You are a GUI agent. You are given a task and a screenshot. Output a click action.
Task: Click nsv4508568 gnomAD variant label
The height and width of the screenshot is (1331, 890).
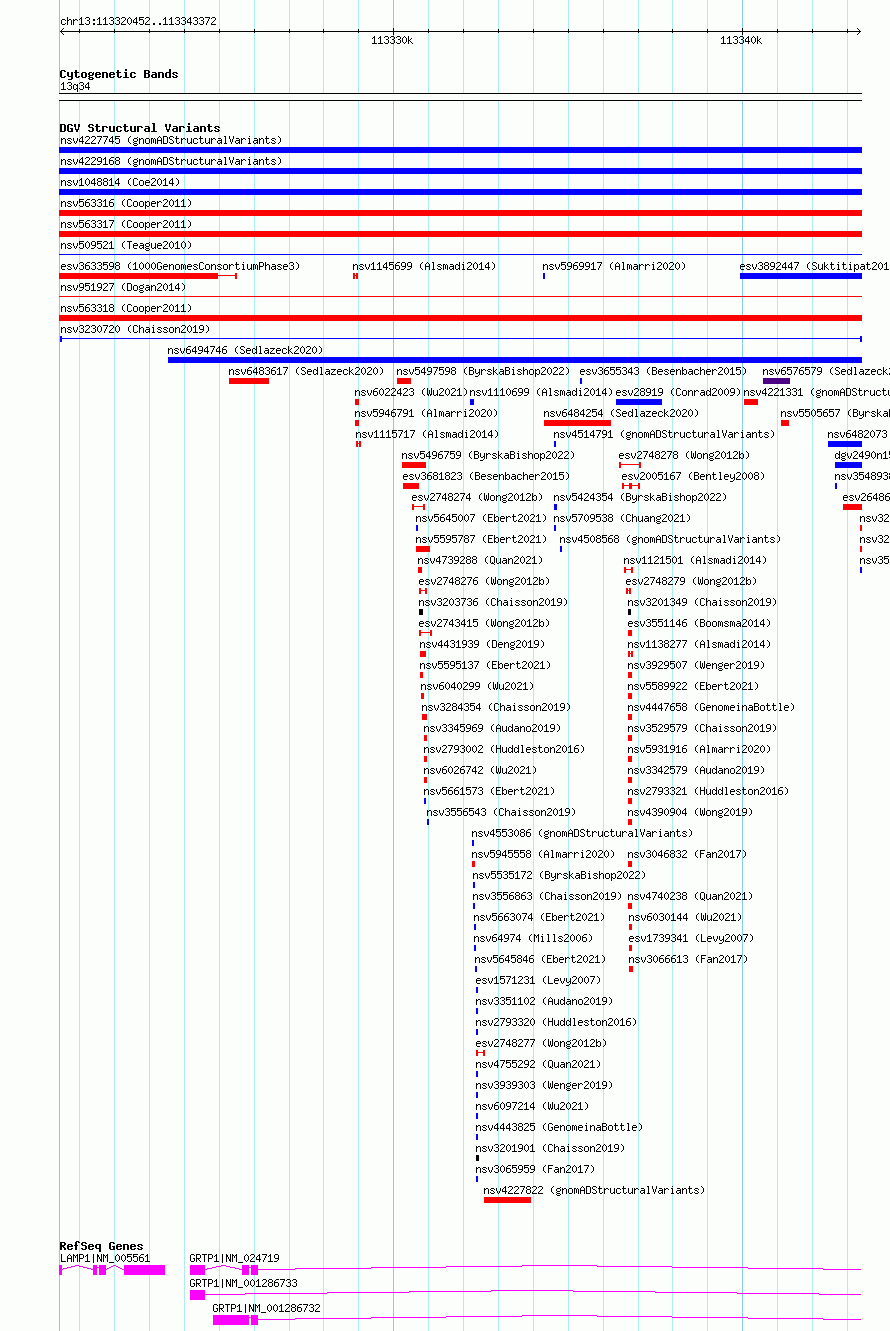[671, 539]
